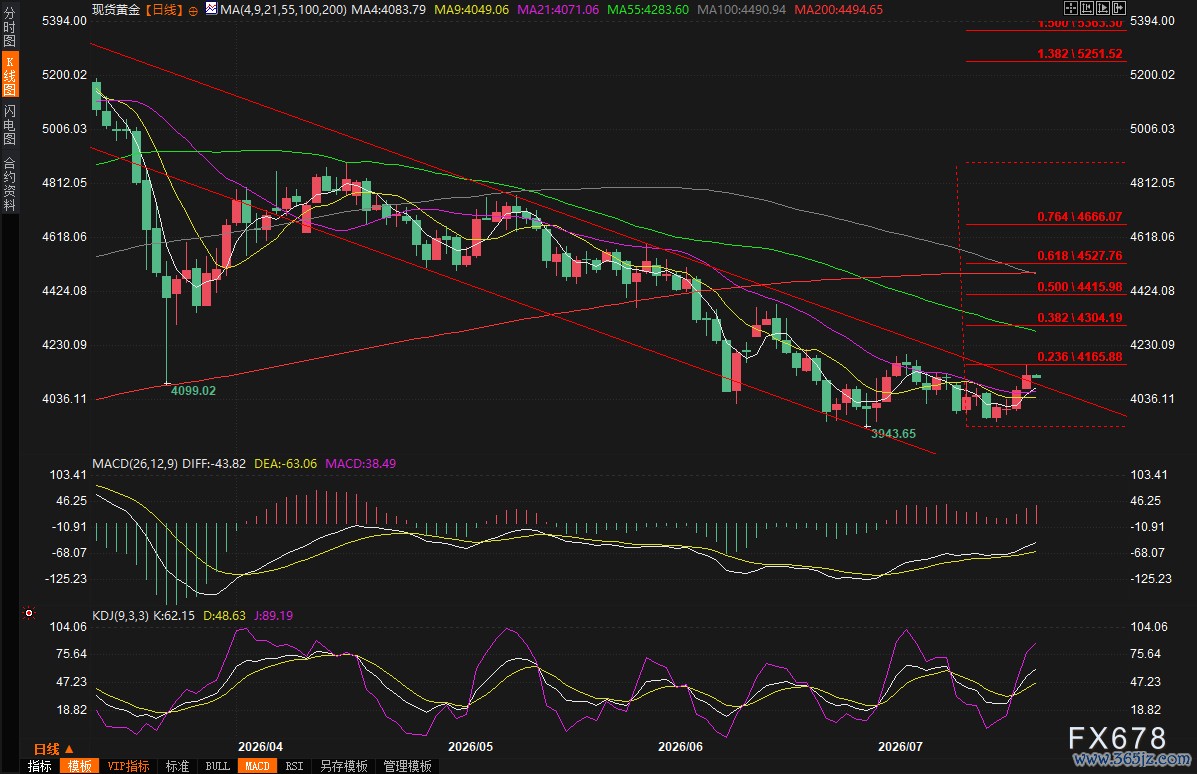Open the MA indicator settings chart icon
Screen dimensions: 1197x774
211,8
